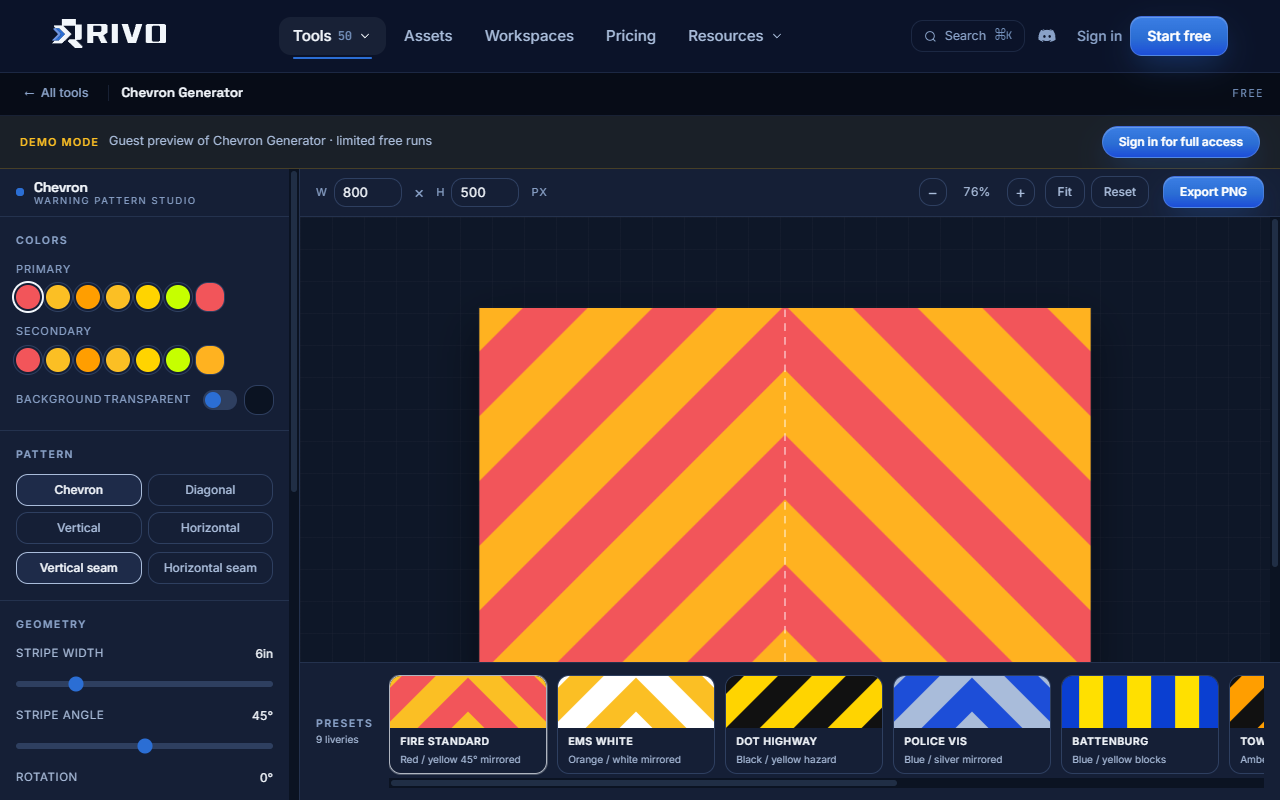Click the Start free button
This screenshot has width=1280, height=800.
[x=1179, y=36]
